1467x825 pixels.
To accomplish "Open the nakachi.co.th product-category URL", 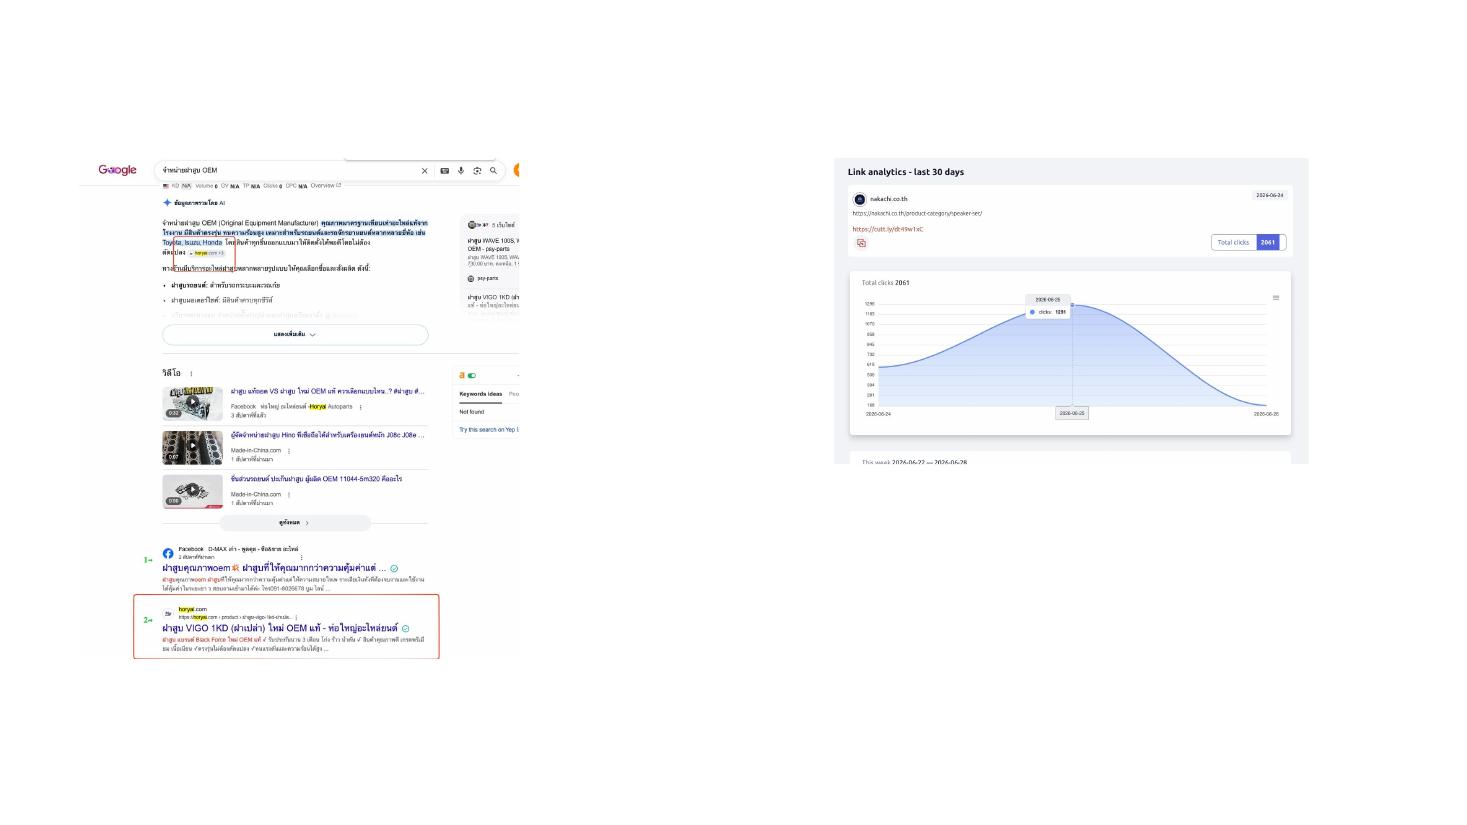I will [917, 213].
